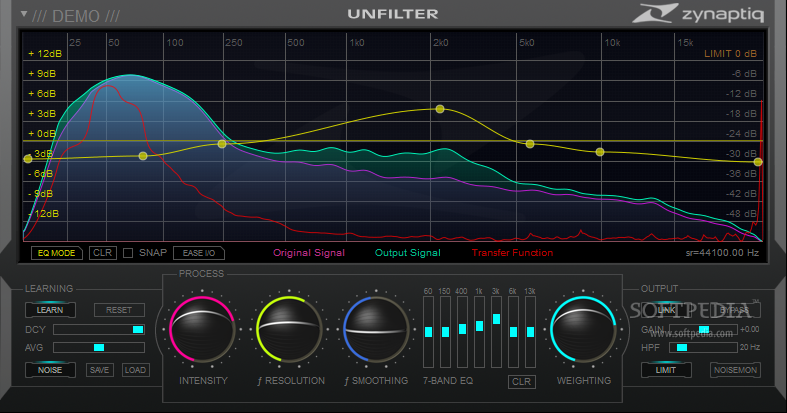Click the + 12dB scale label

(45, 54)
